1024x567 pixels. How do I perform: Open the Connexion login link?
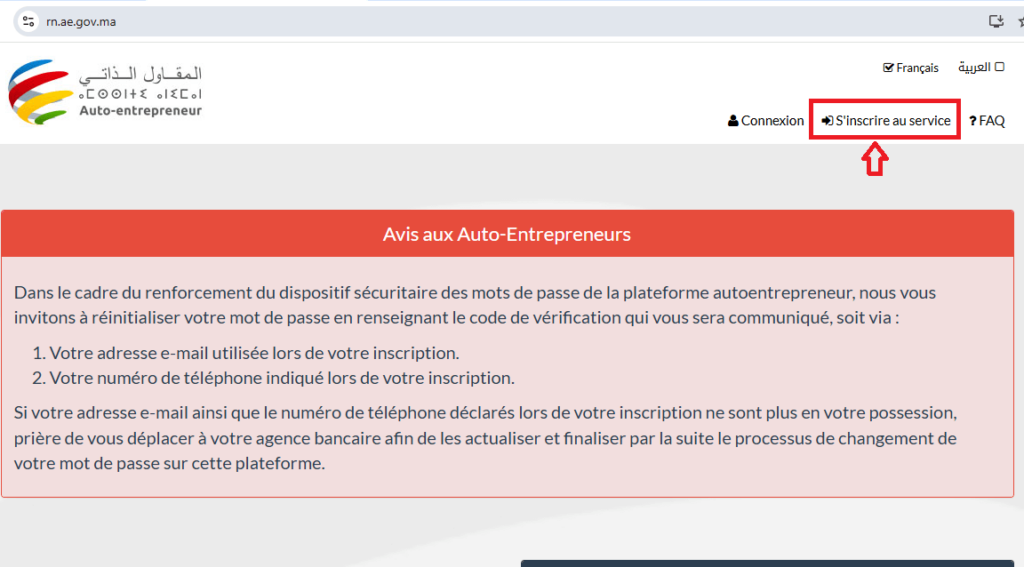click(765, 121)
